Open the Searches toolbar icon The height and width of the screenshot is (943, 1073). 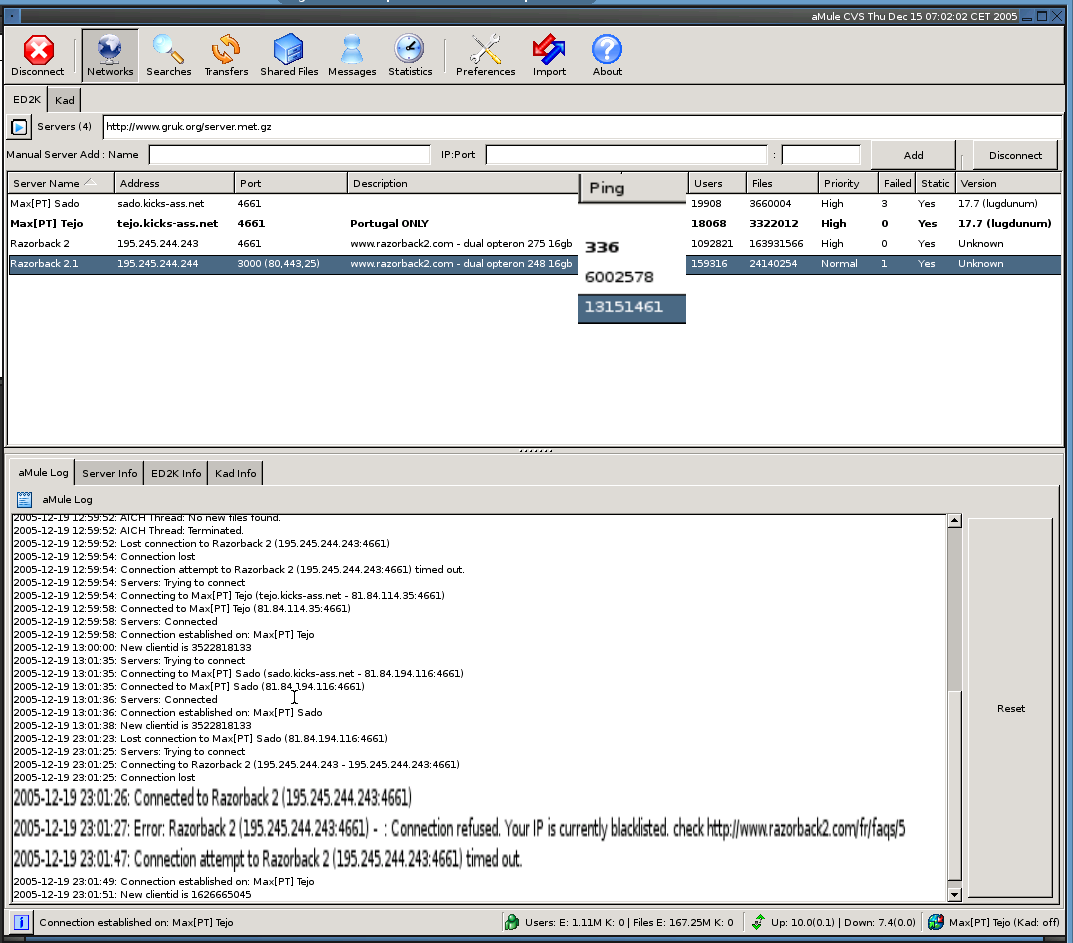tap(168, 55)
